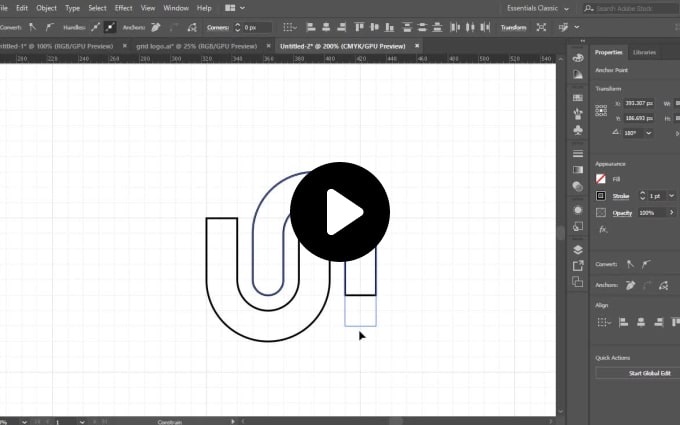This screenshot has height=425, width=680.
Task: Switch to the grid logo.ai document tab
Action: 196,46
